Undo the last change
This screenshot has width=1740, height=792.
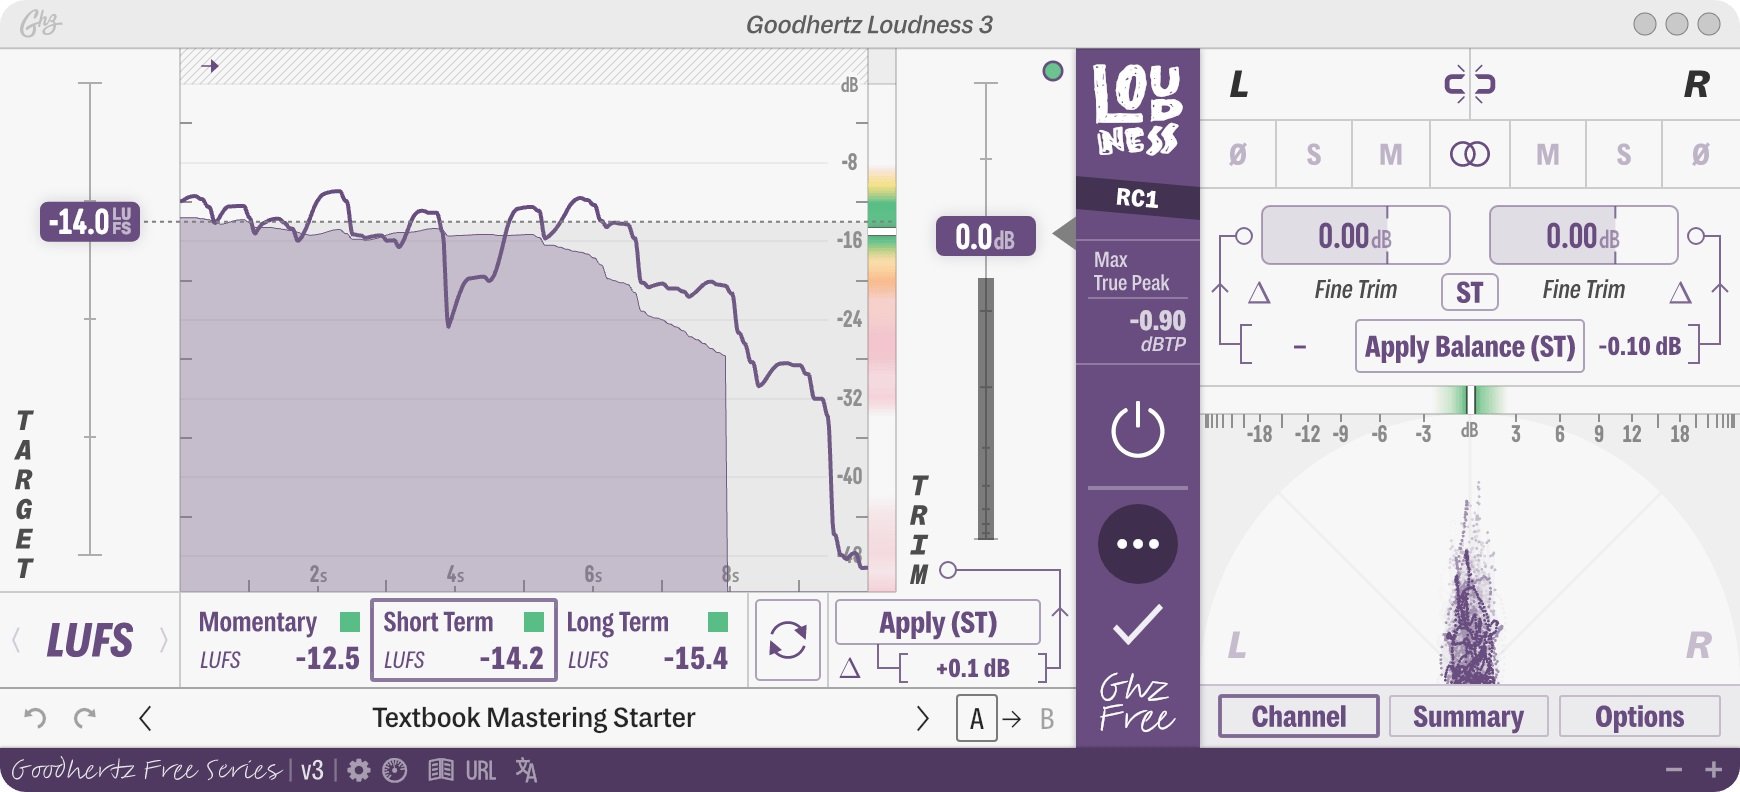pos(35,717)
